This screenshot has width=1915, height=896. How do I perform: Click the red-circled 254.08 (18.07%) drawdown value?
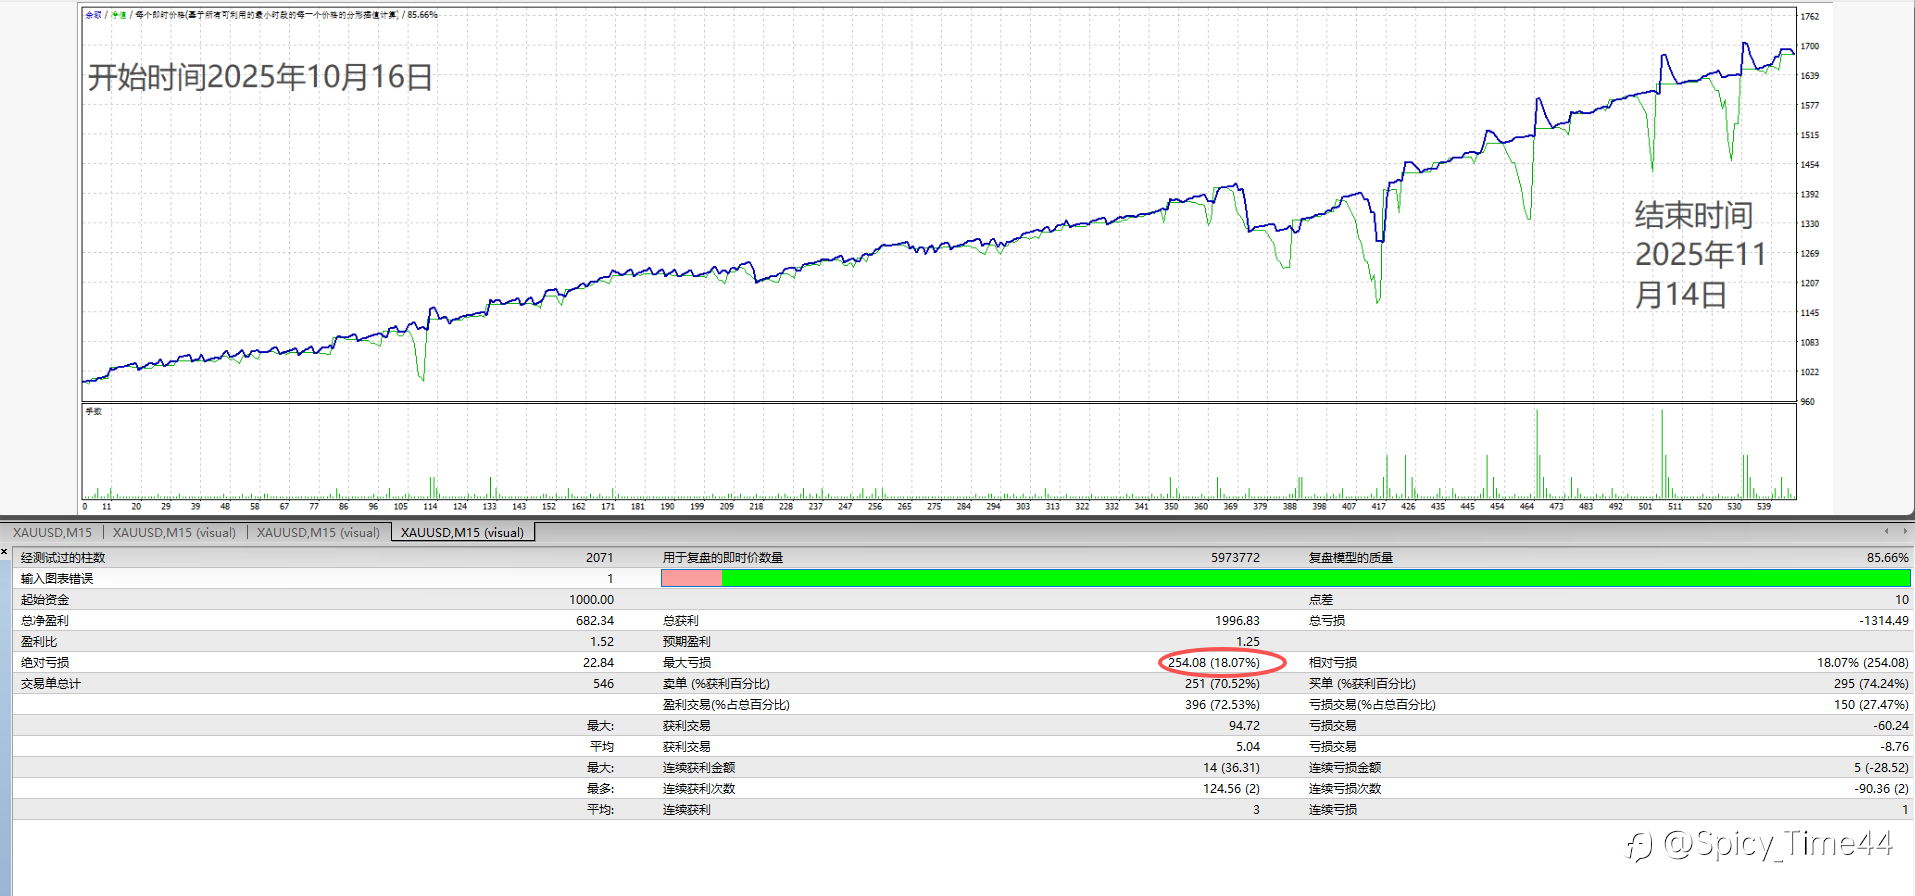1214,662
